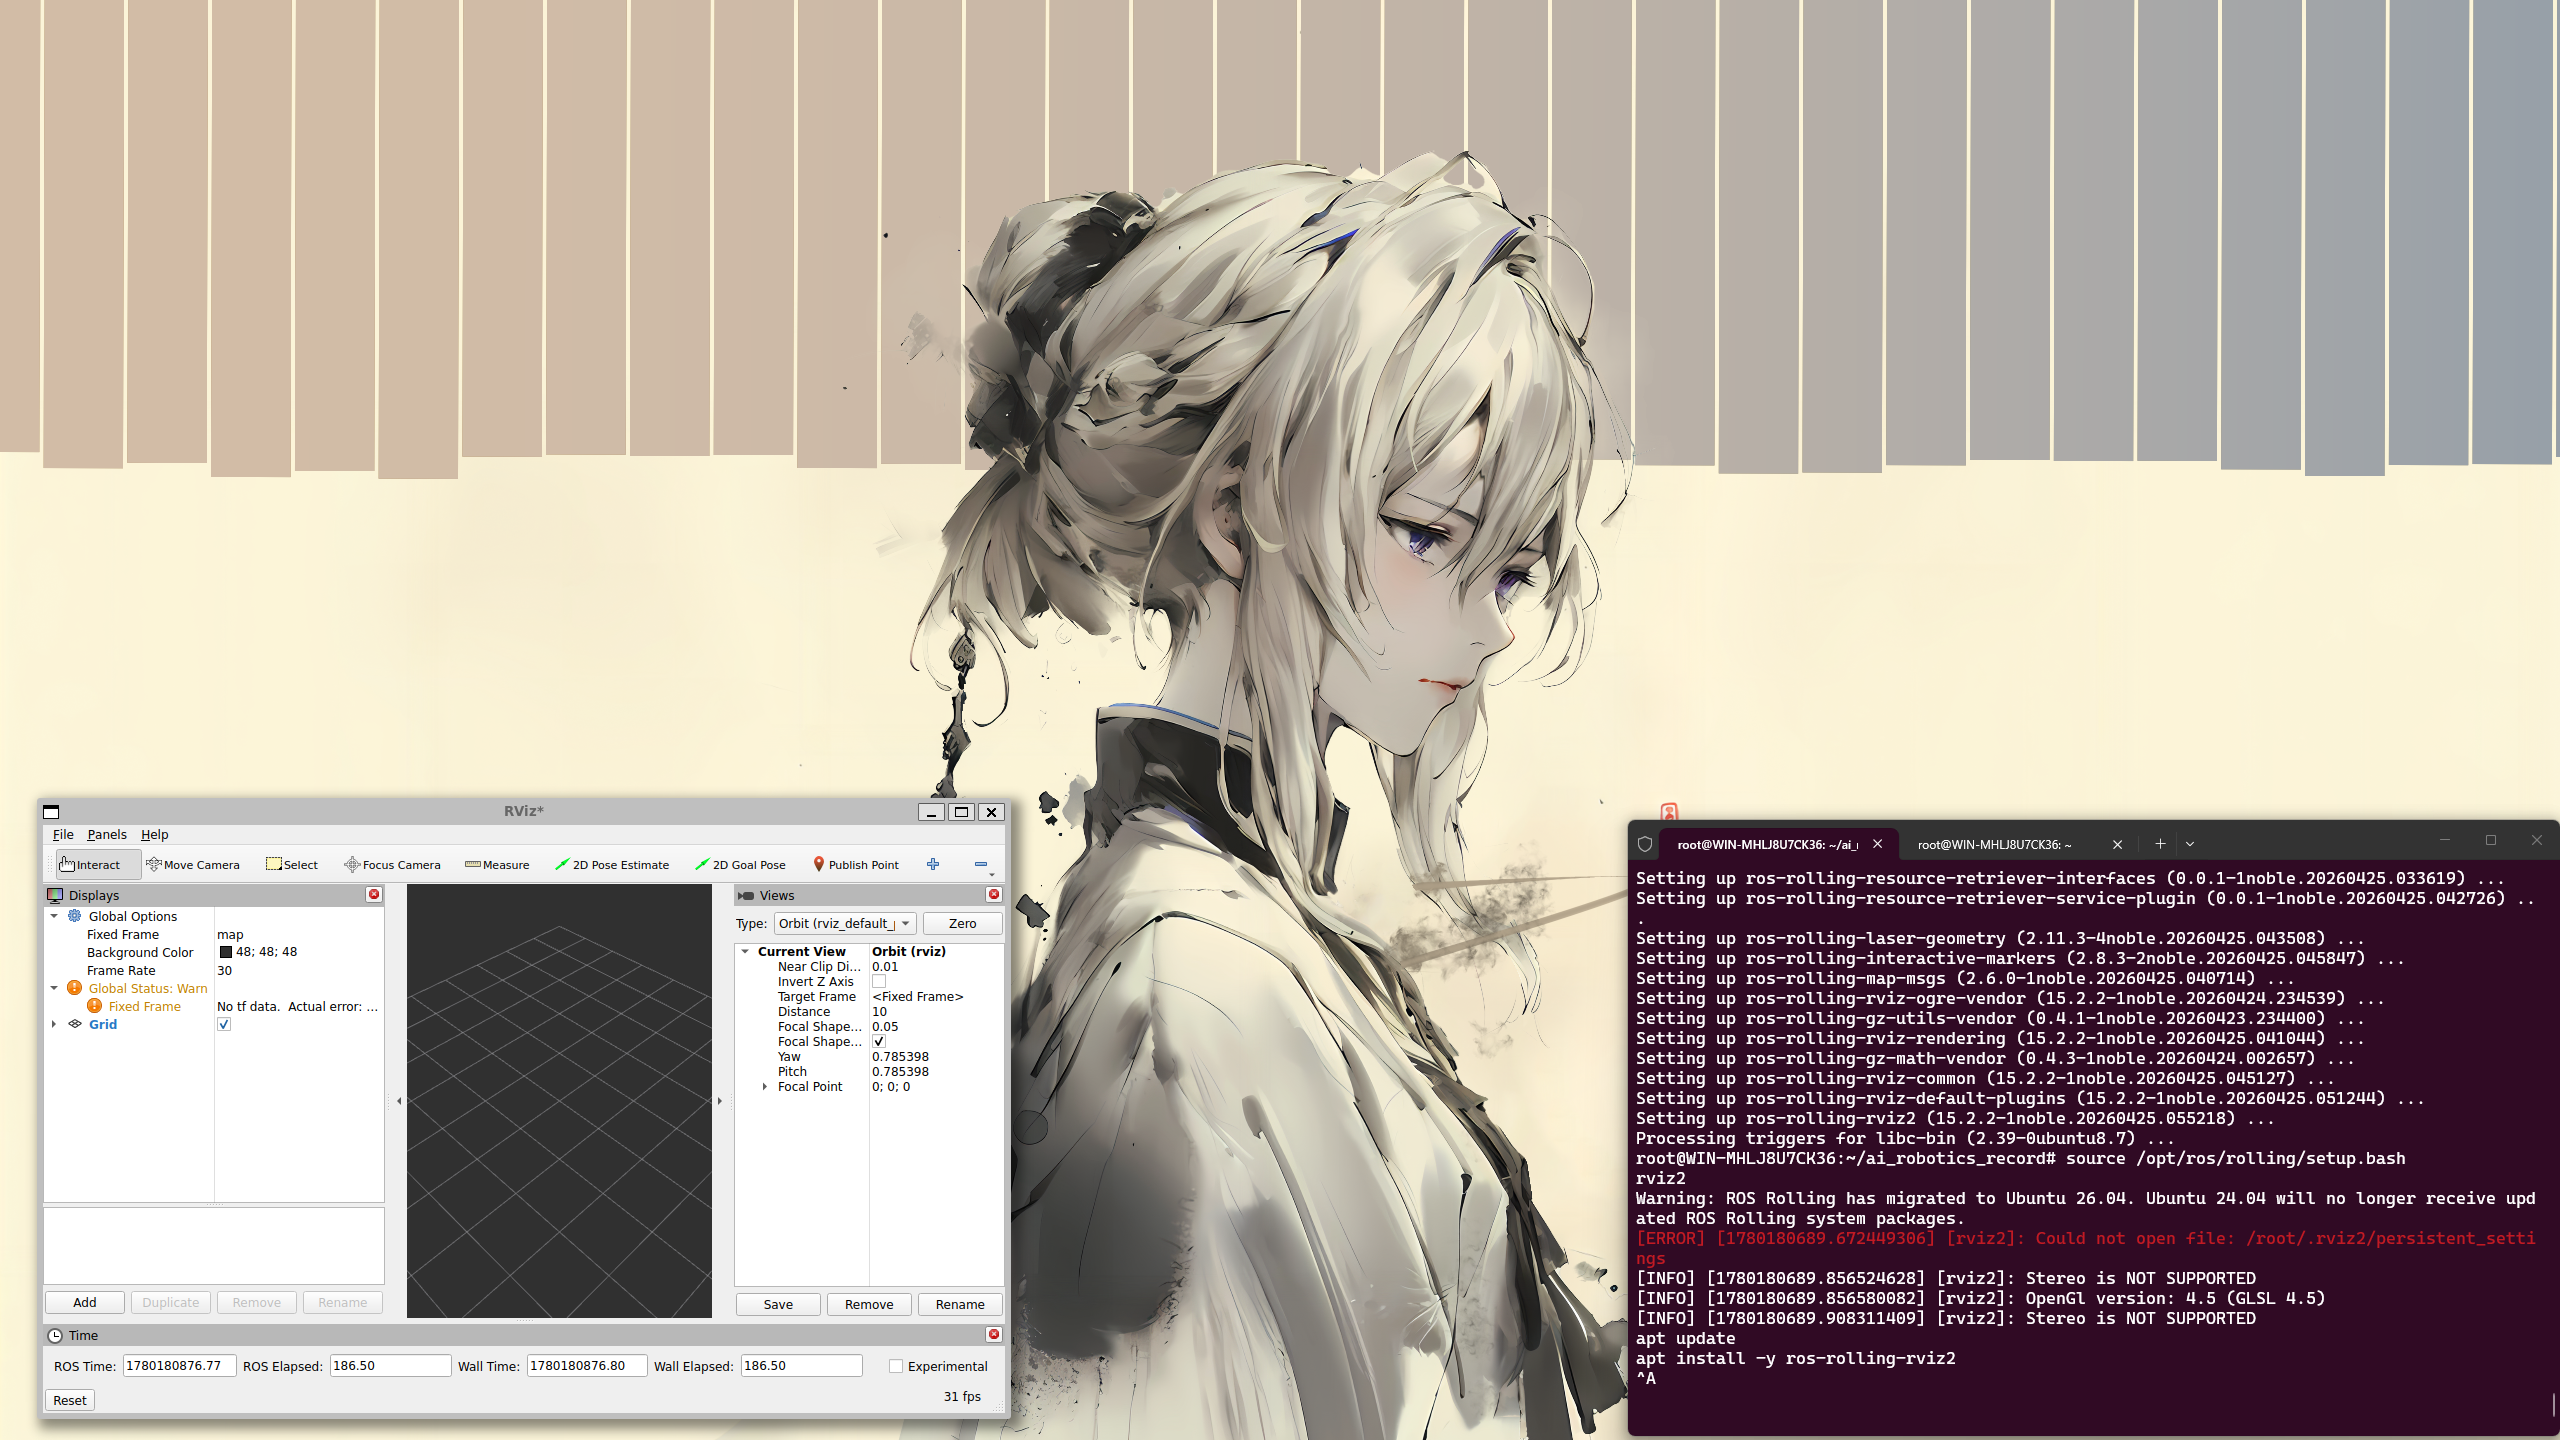Click the Grid display icon

pos(75,1024)
